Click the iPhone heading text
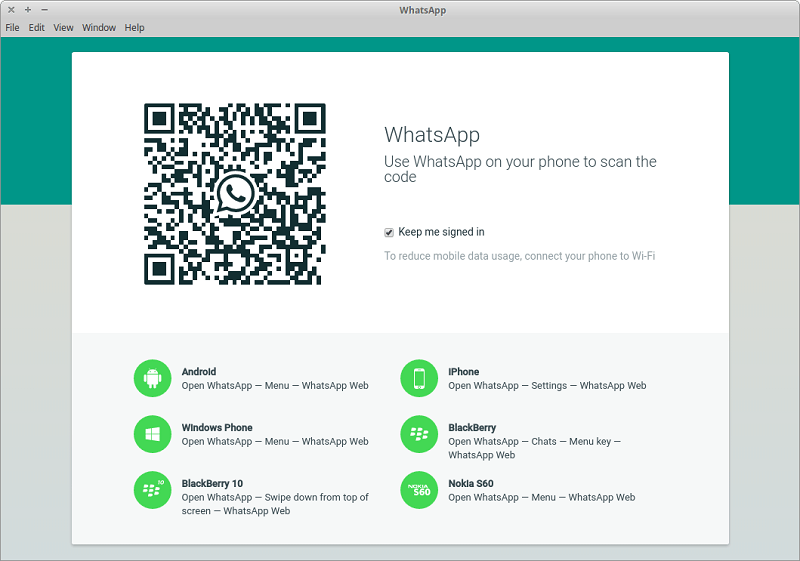The image size is (800, 561). tap(463, 372)
